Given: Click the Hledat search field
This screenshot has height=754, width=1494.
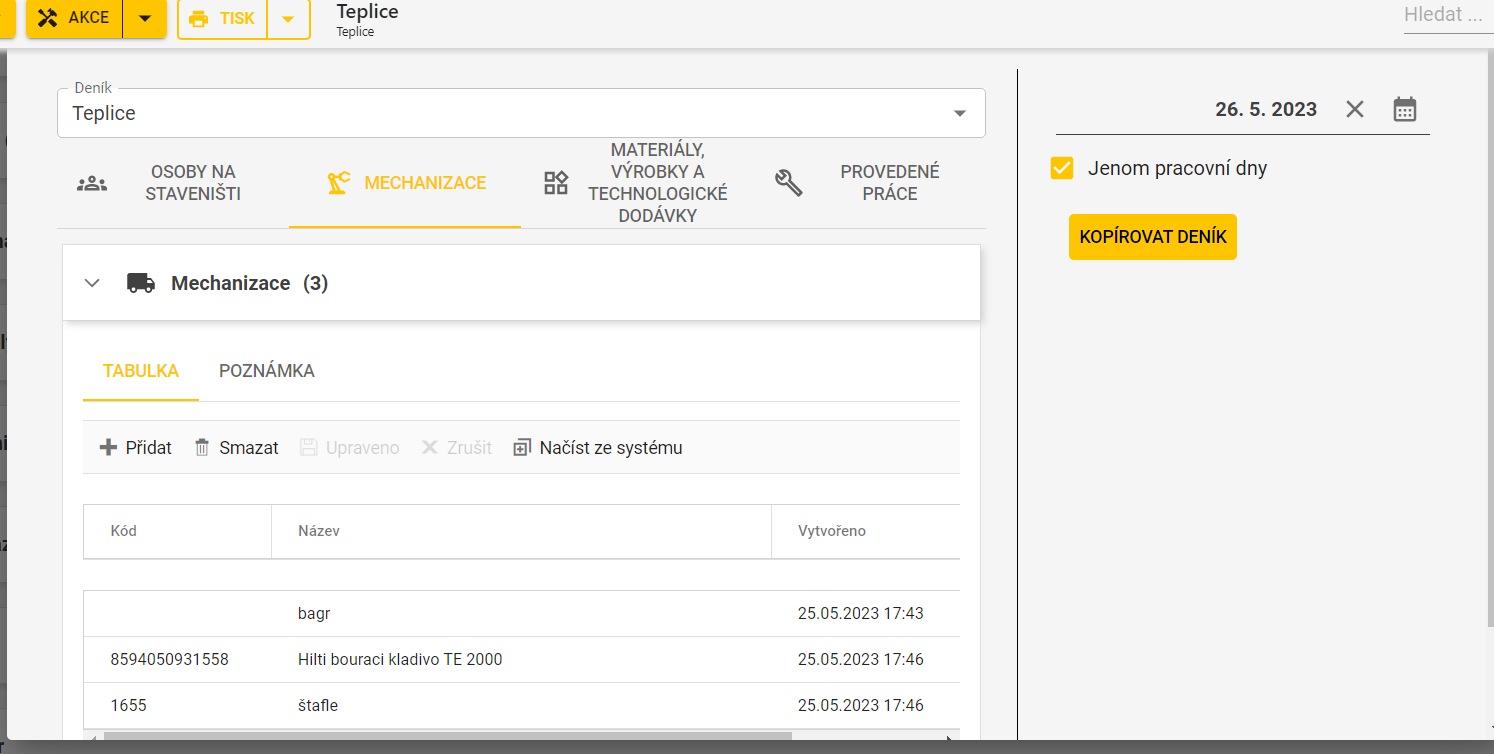Looking at the screenshot, I should (1444, 15).
